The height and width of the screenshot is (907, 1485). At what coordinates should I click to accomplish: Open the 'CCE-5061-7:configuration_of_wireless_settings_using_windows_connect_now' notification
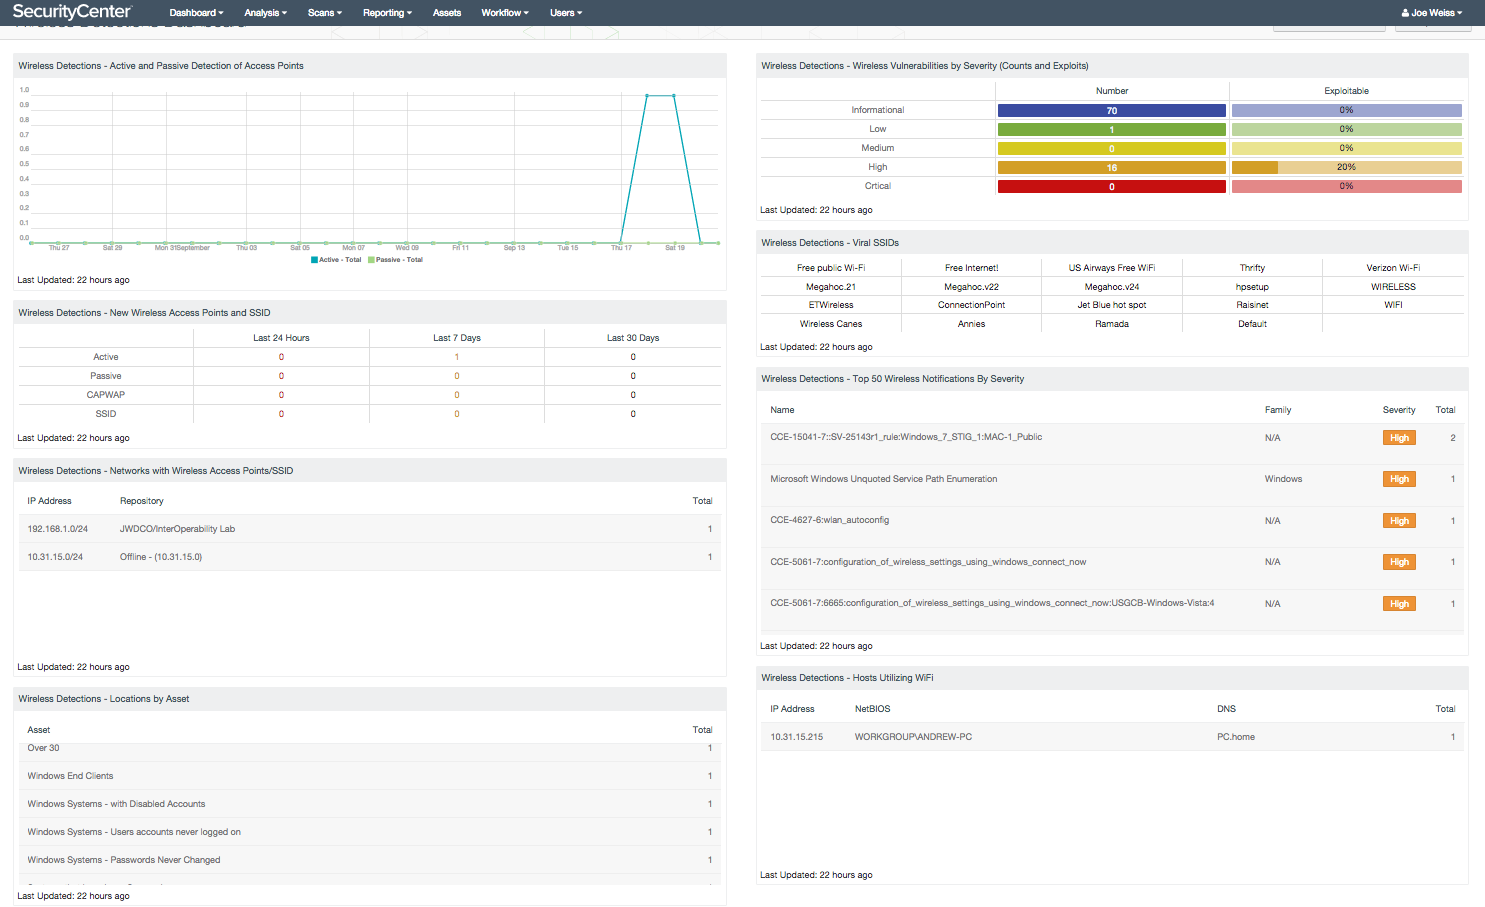click(x=928, y=562)
